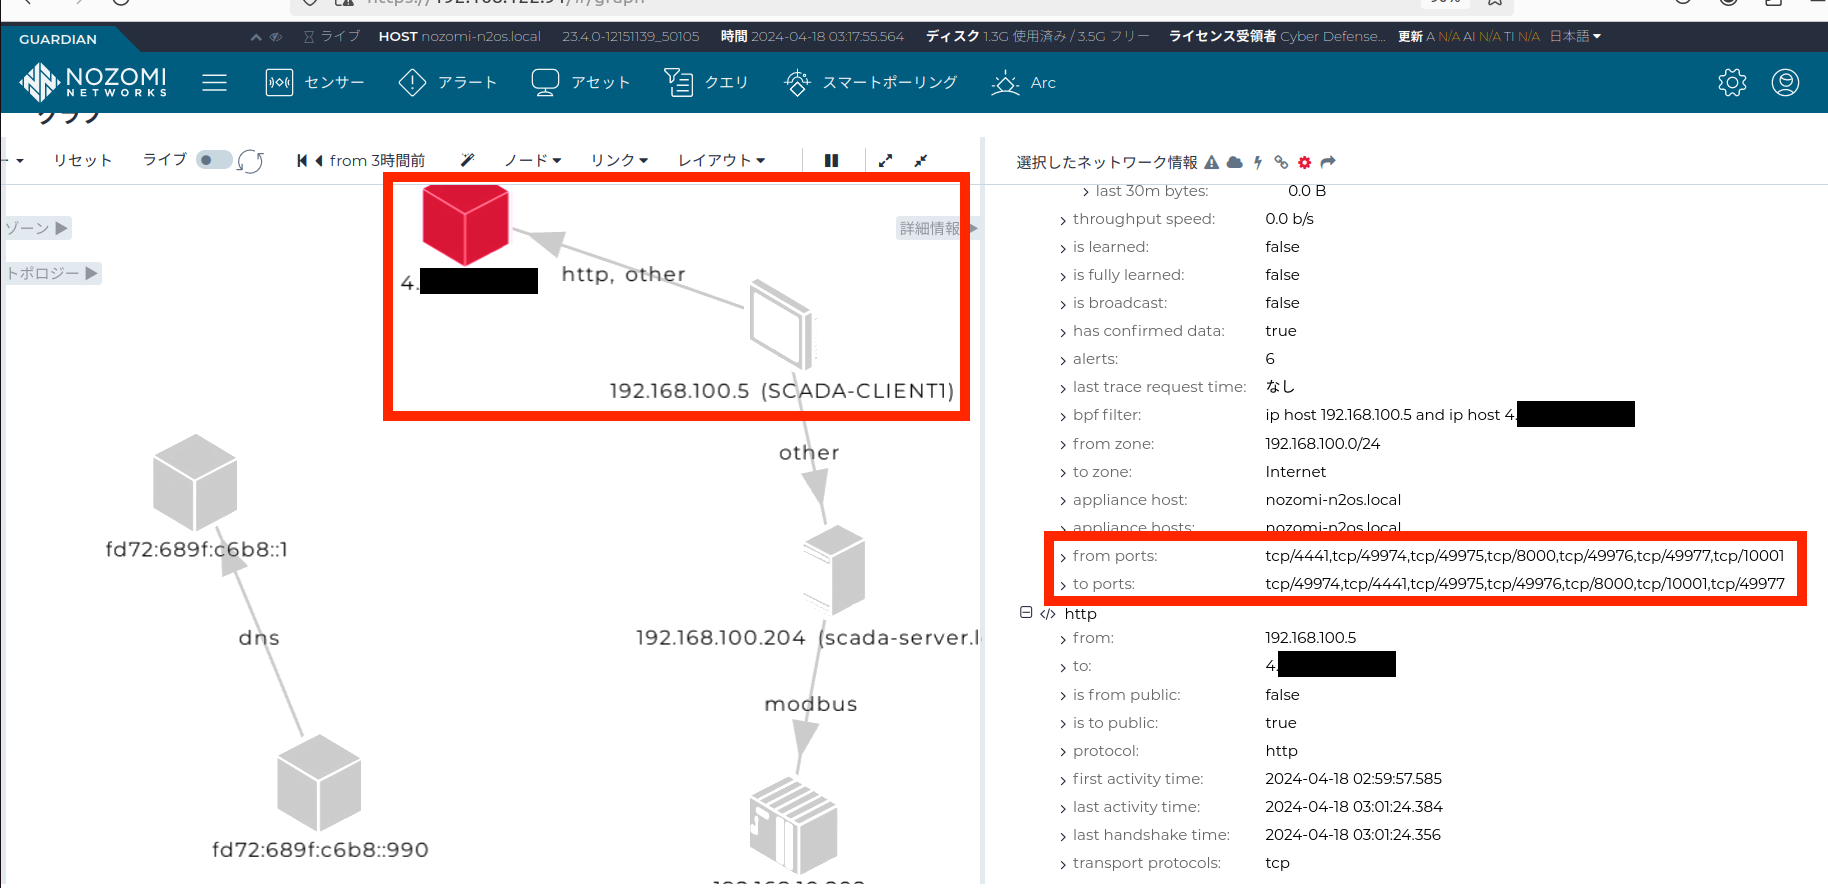This screenshot has height=888, width=1828.
Task: Expand the ゾーン side panel
Action: click(37, 228)
